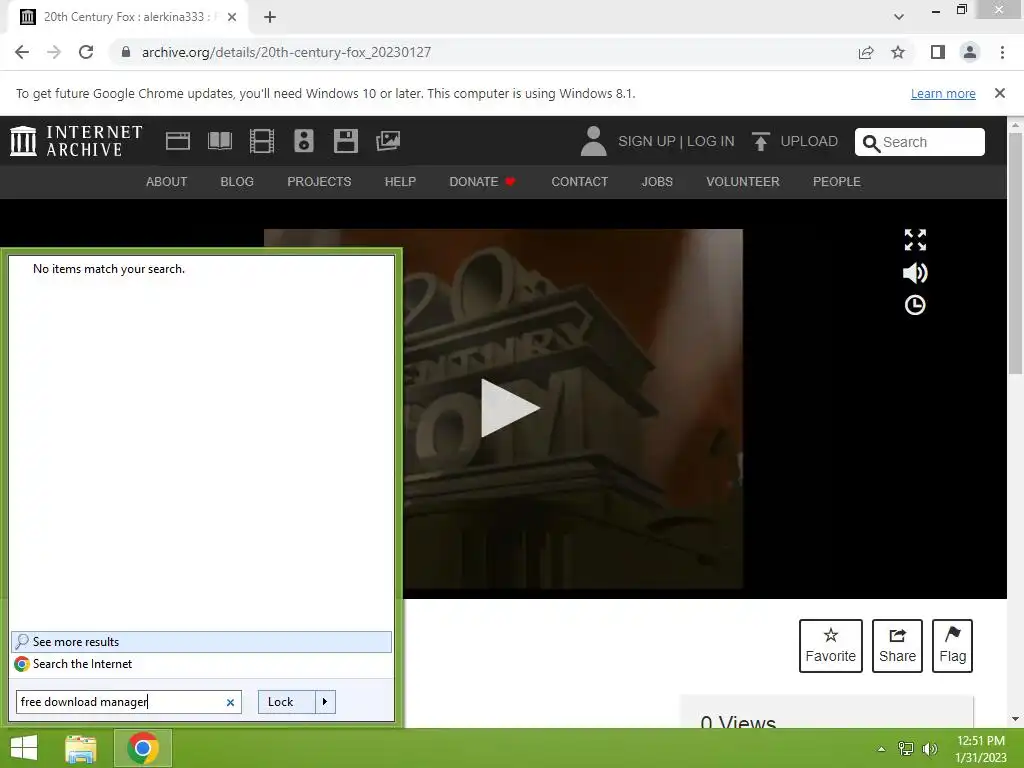
Task: Open the network tray icon
Action: [x=906, y=748]
